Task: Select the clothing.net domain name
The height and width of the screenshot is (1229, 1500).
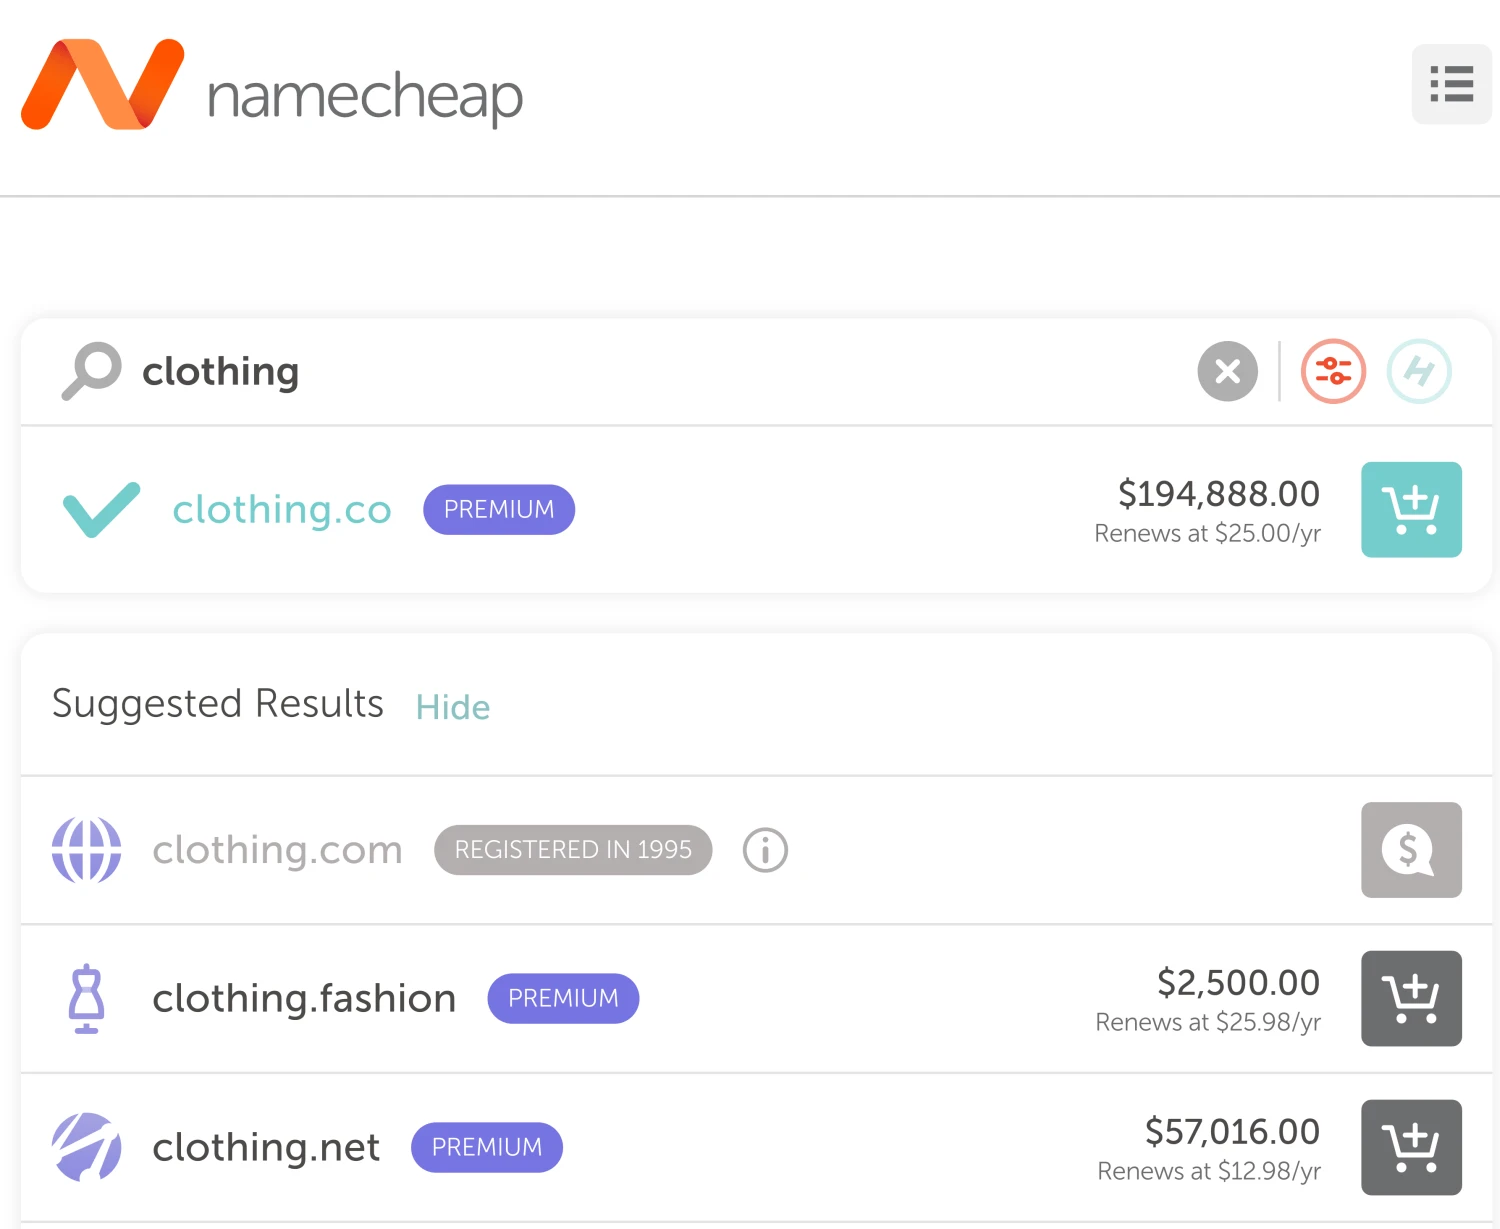Action: pyautogui.click(x=266, y=1147)
